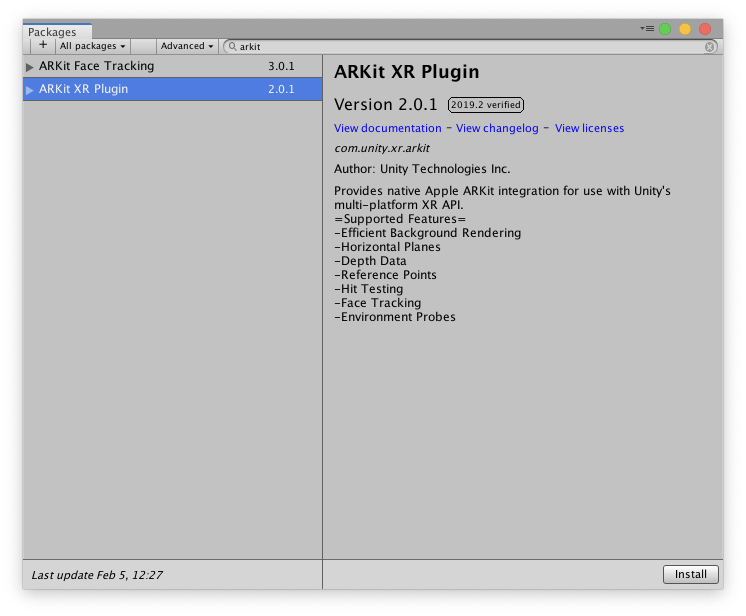The image size is (746, 616).
Task: Click the arkit search field
Action: [470, 47]
